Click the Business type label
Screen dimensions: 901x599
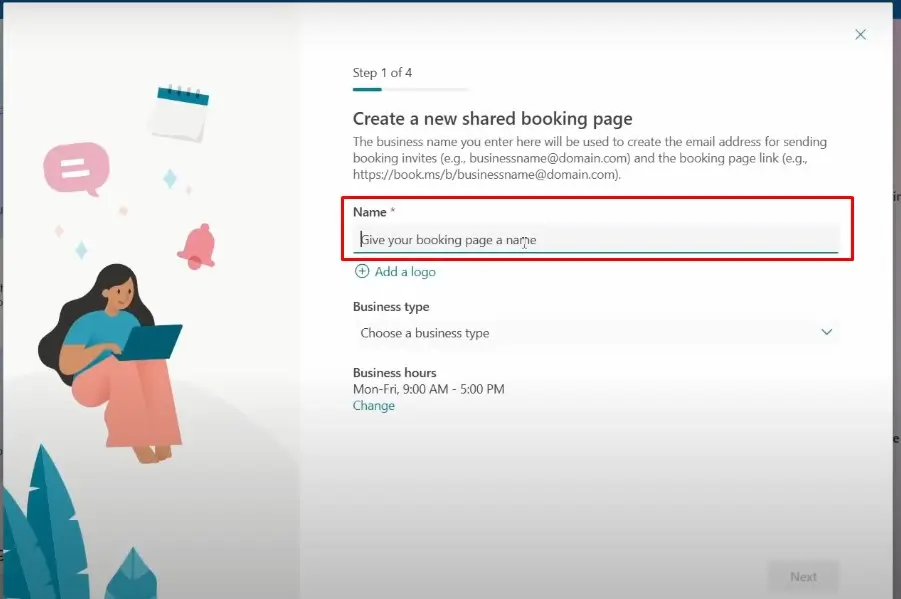[391, 307]
